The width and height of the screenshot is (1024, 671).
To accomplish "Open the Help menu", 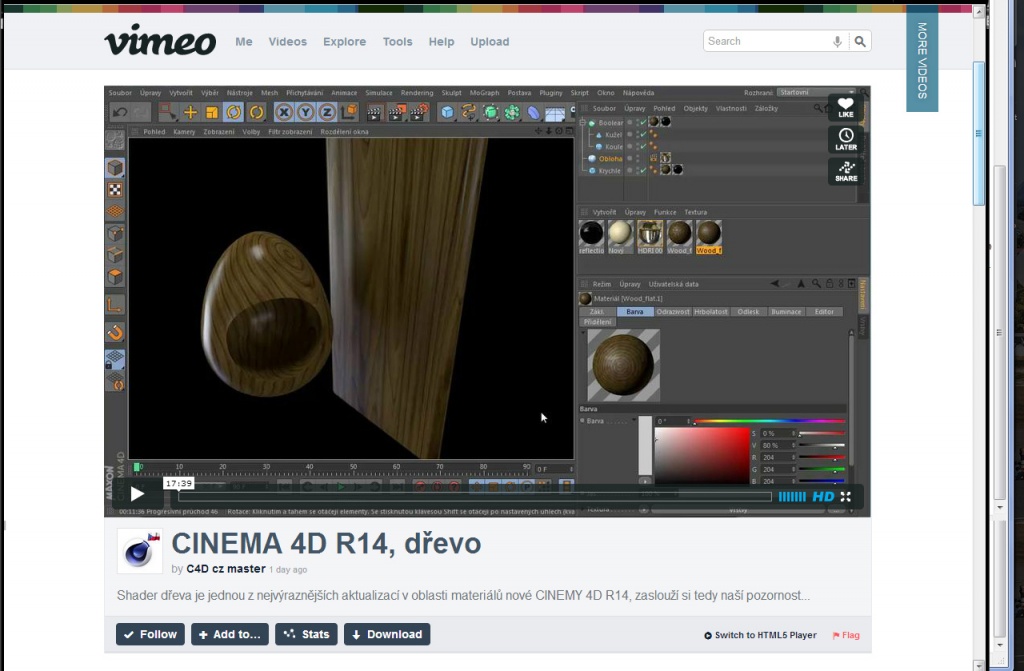I will click(441, 41).
